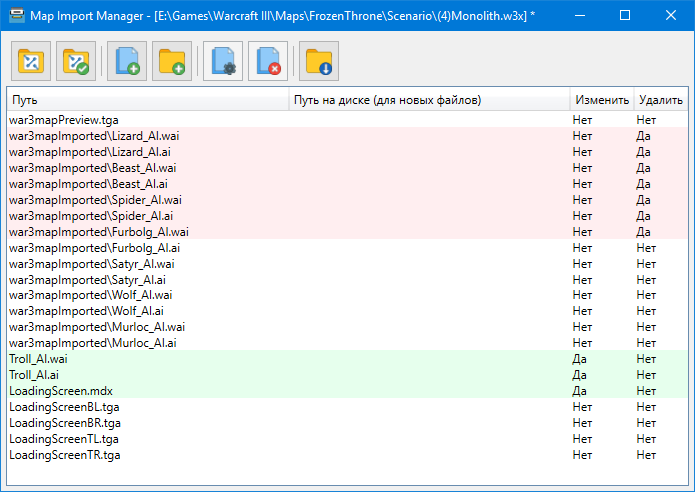Select the war3mapImported\Spider_AI.ai entry

(348, 215)
